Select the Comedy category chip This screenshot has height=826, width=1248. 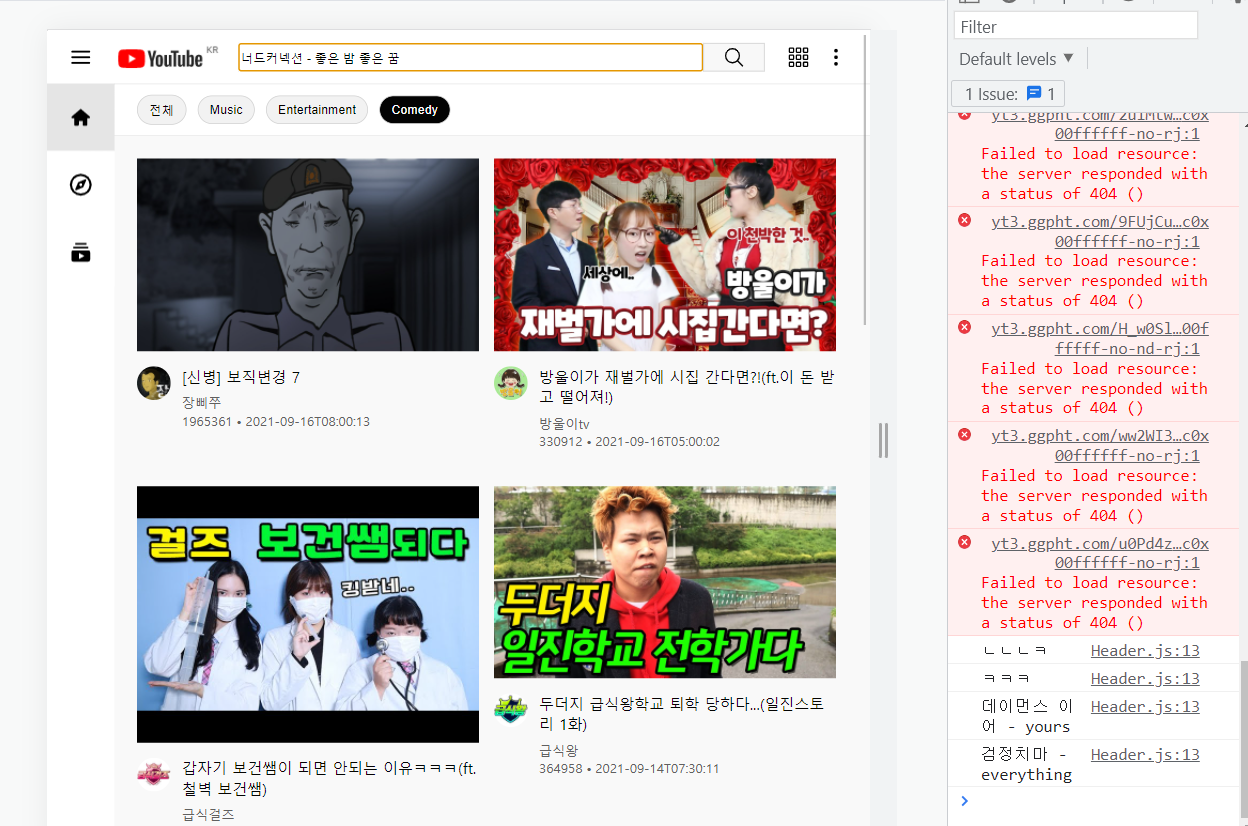(x=415, y=110)
